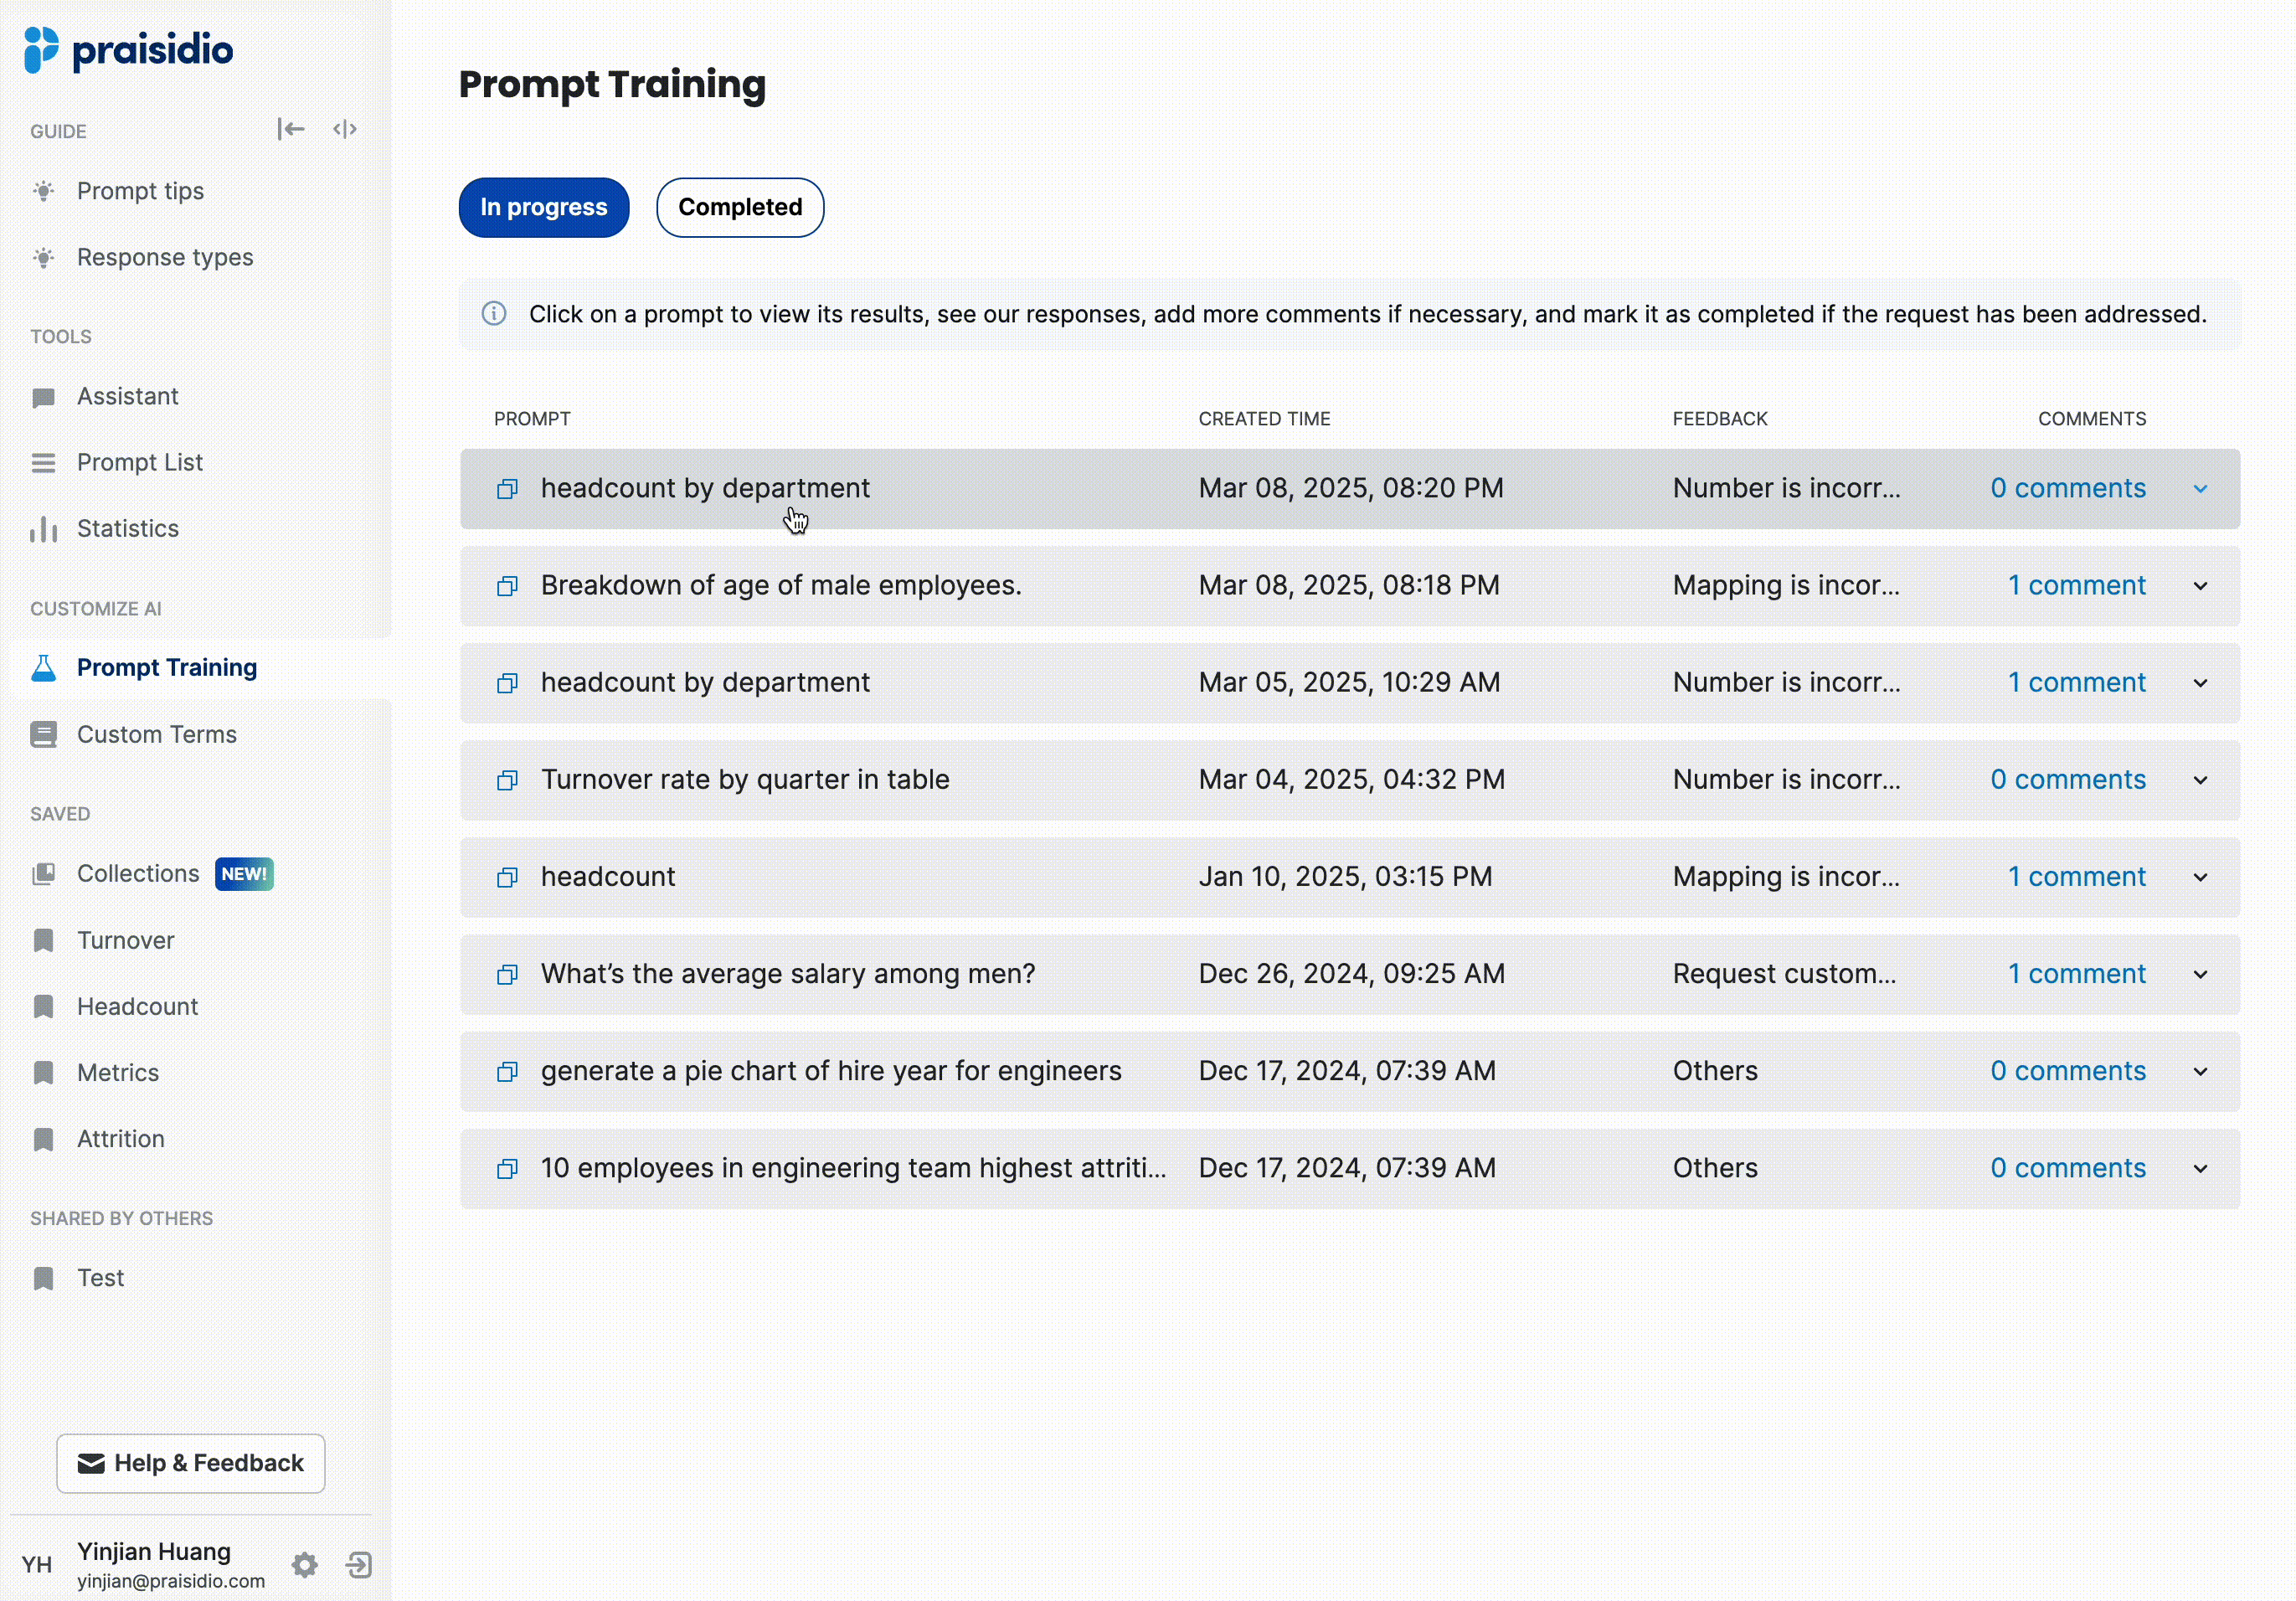The width and height of the screenshot is (2296, 1601).
Task: Click the copy icon next to 'Turnover rate by quarter in table'
Action: click(508, 780)
